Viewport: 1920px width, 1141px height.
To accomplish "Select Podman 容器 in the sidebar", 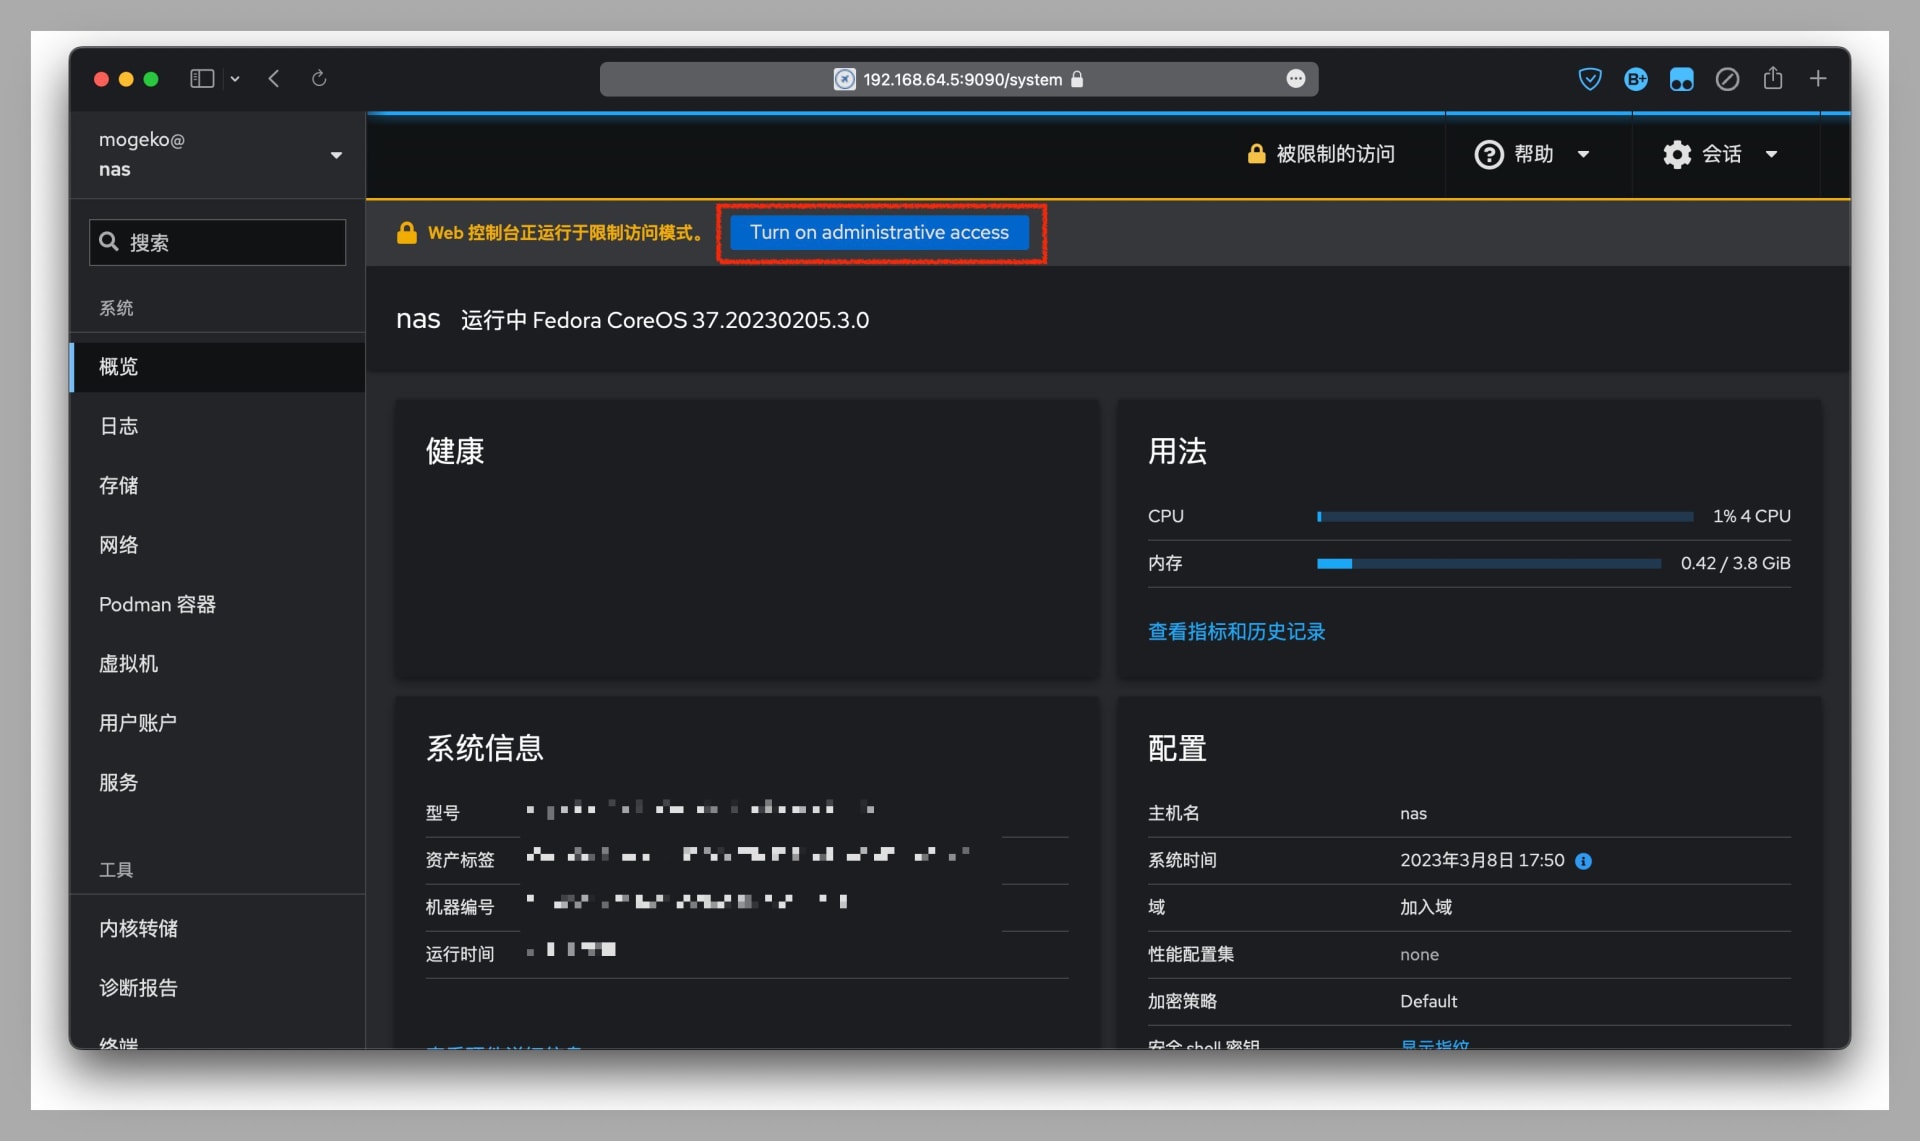I will pyautogui.click(x=157, y=604).
